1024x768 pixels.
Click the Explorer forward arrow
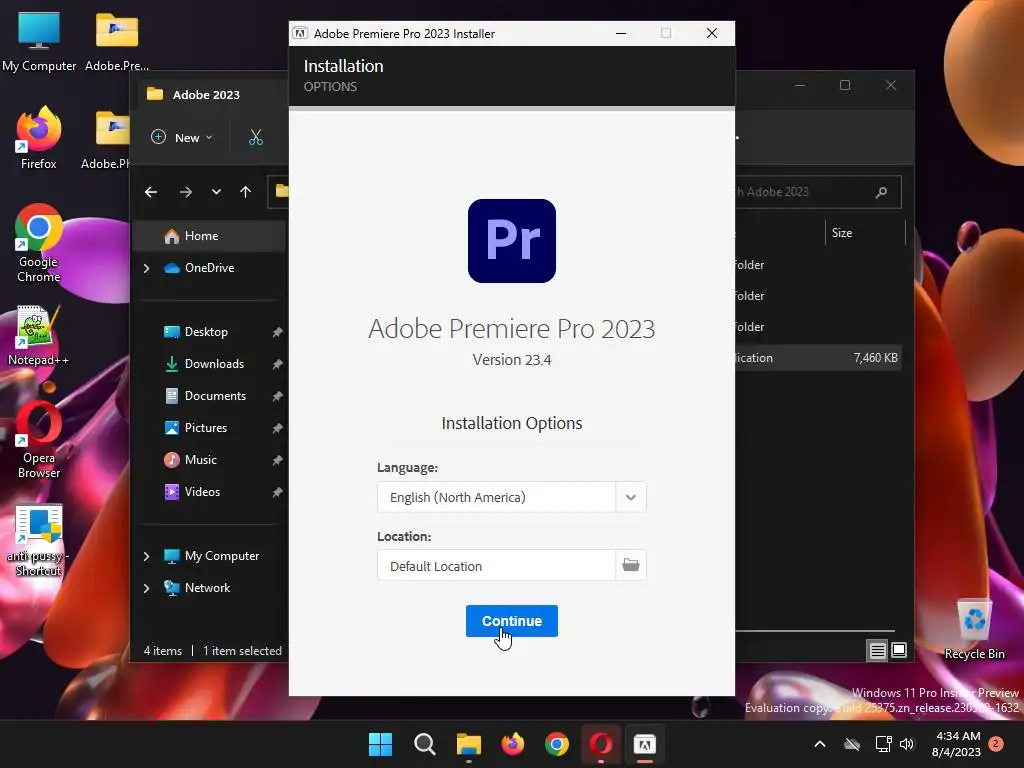pos(185,192)
